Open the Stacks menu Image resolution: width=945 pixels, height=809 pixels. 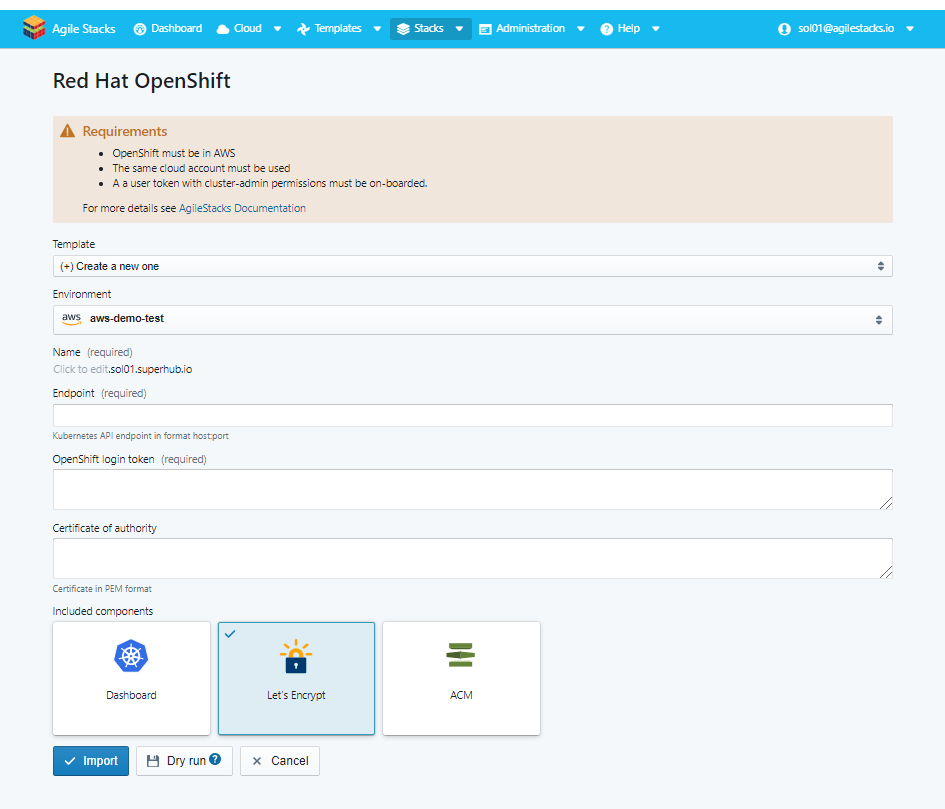point(430,28)
